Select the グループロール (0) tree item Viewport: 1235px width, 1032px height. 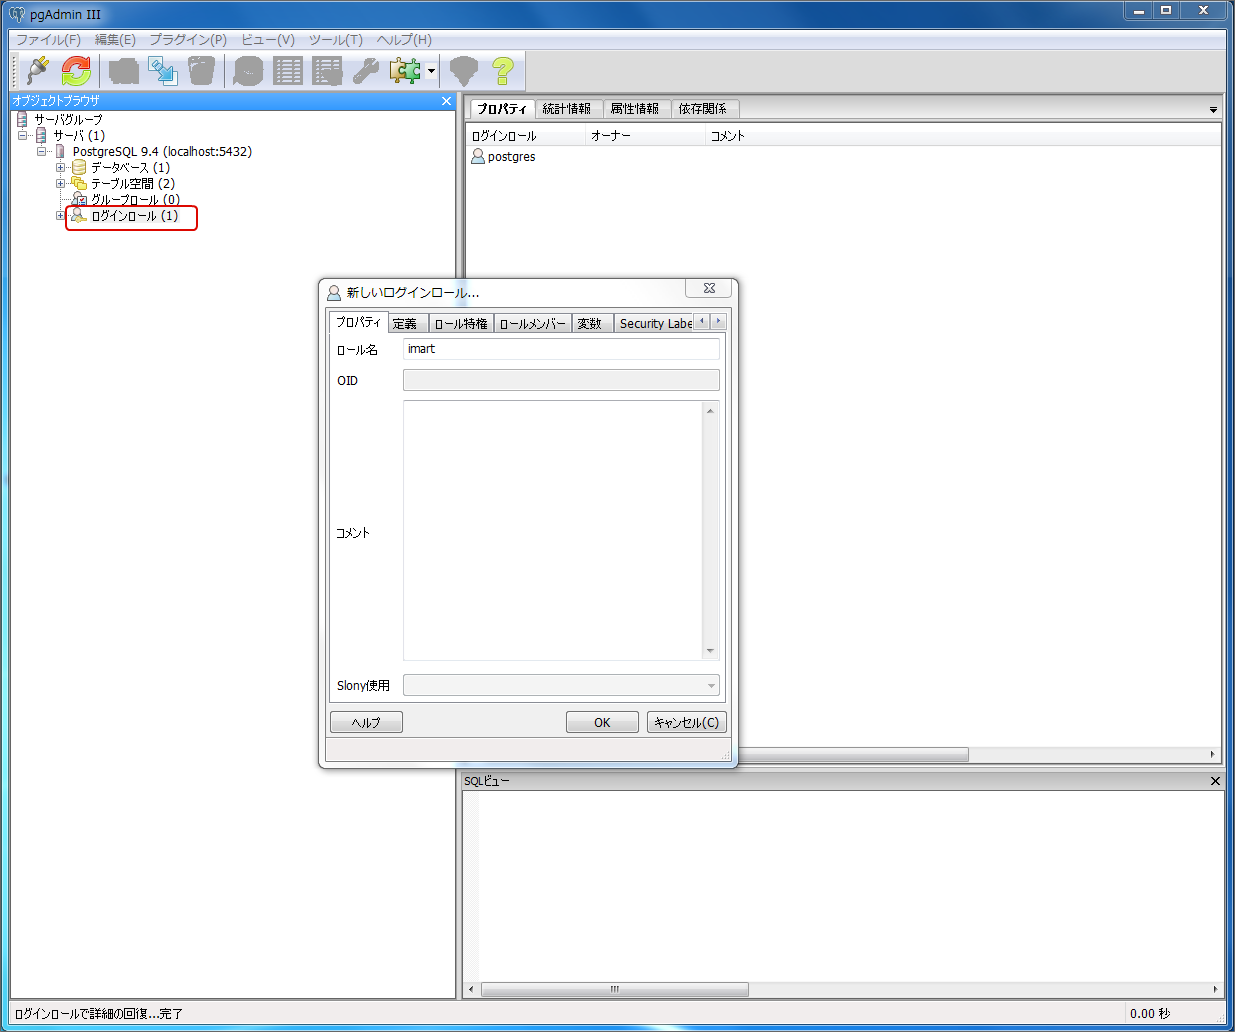pos(135,199)
